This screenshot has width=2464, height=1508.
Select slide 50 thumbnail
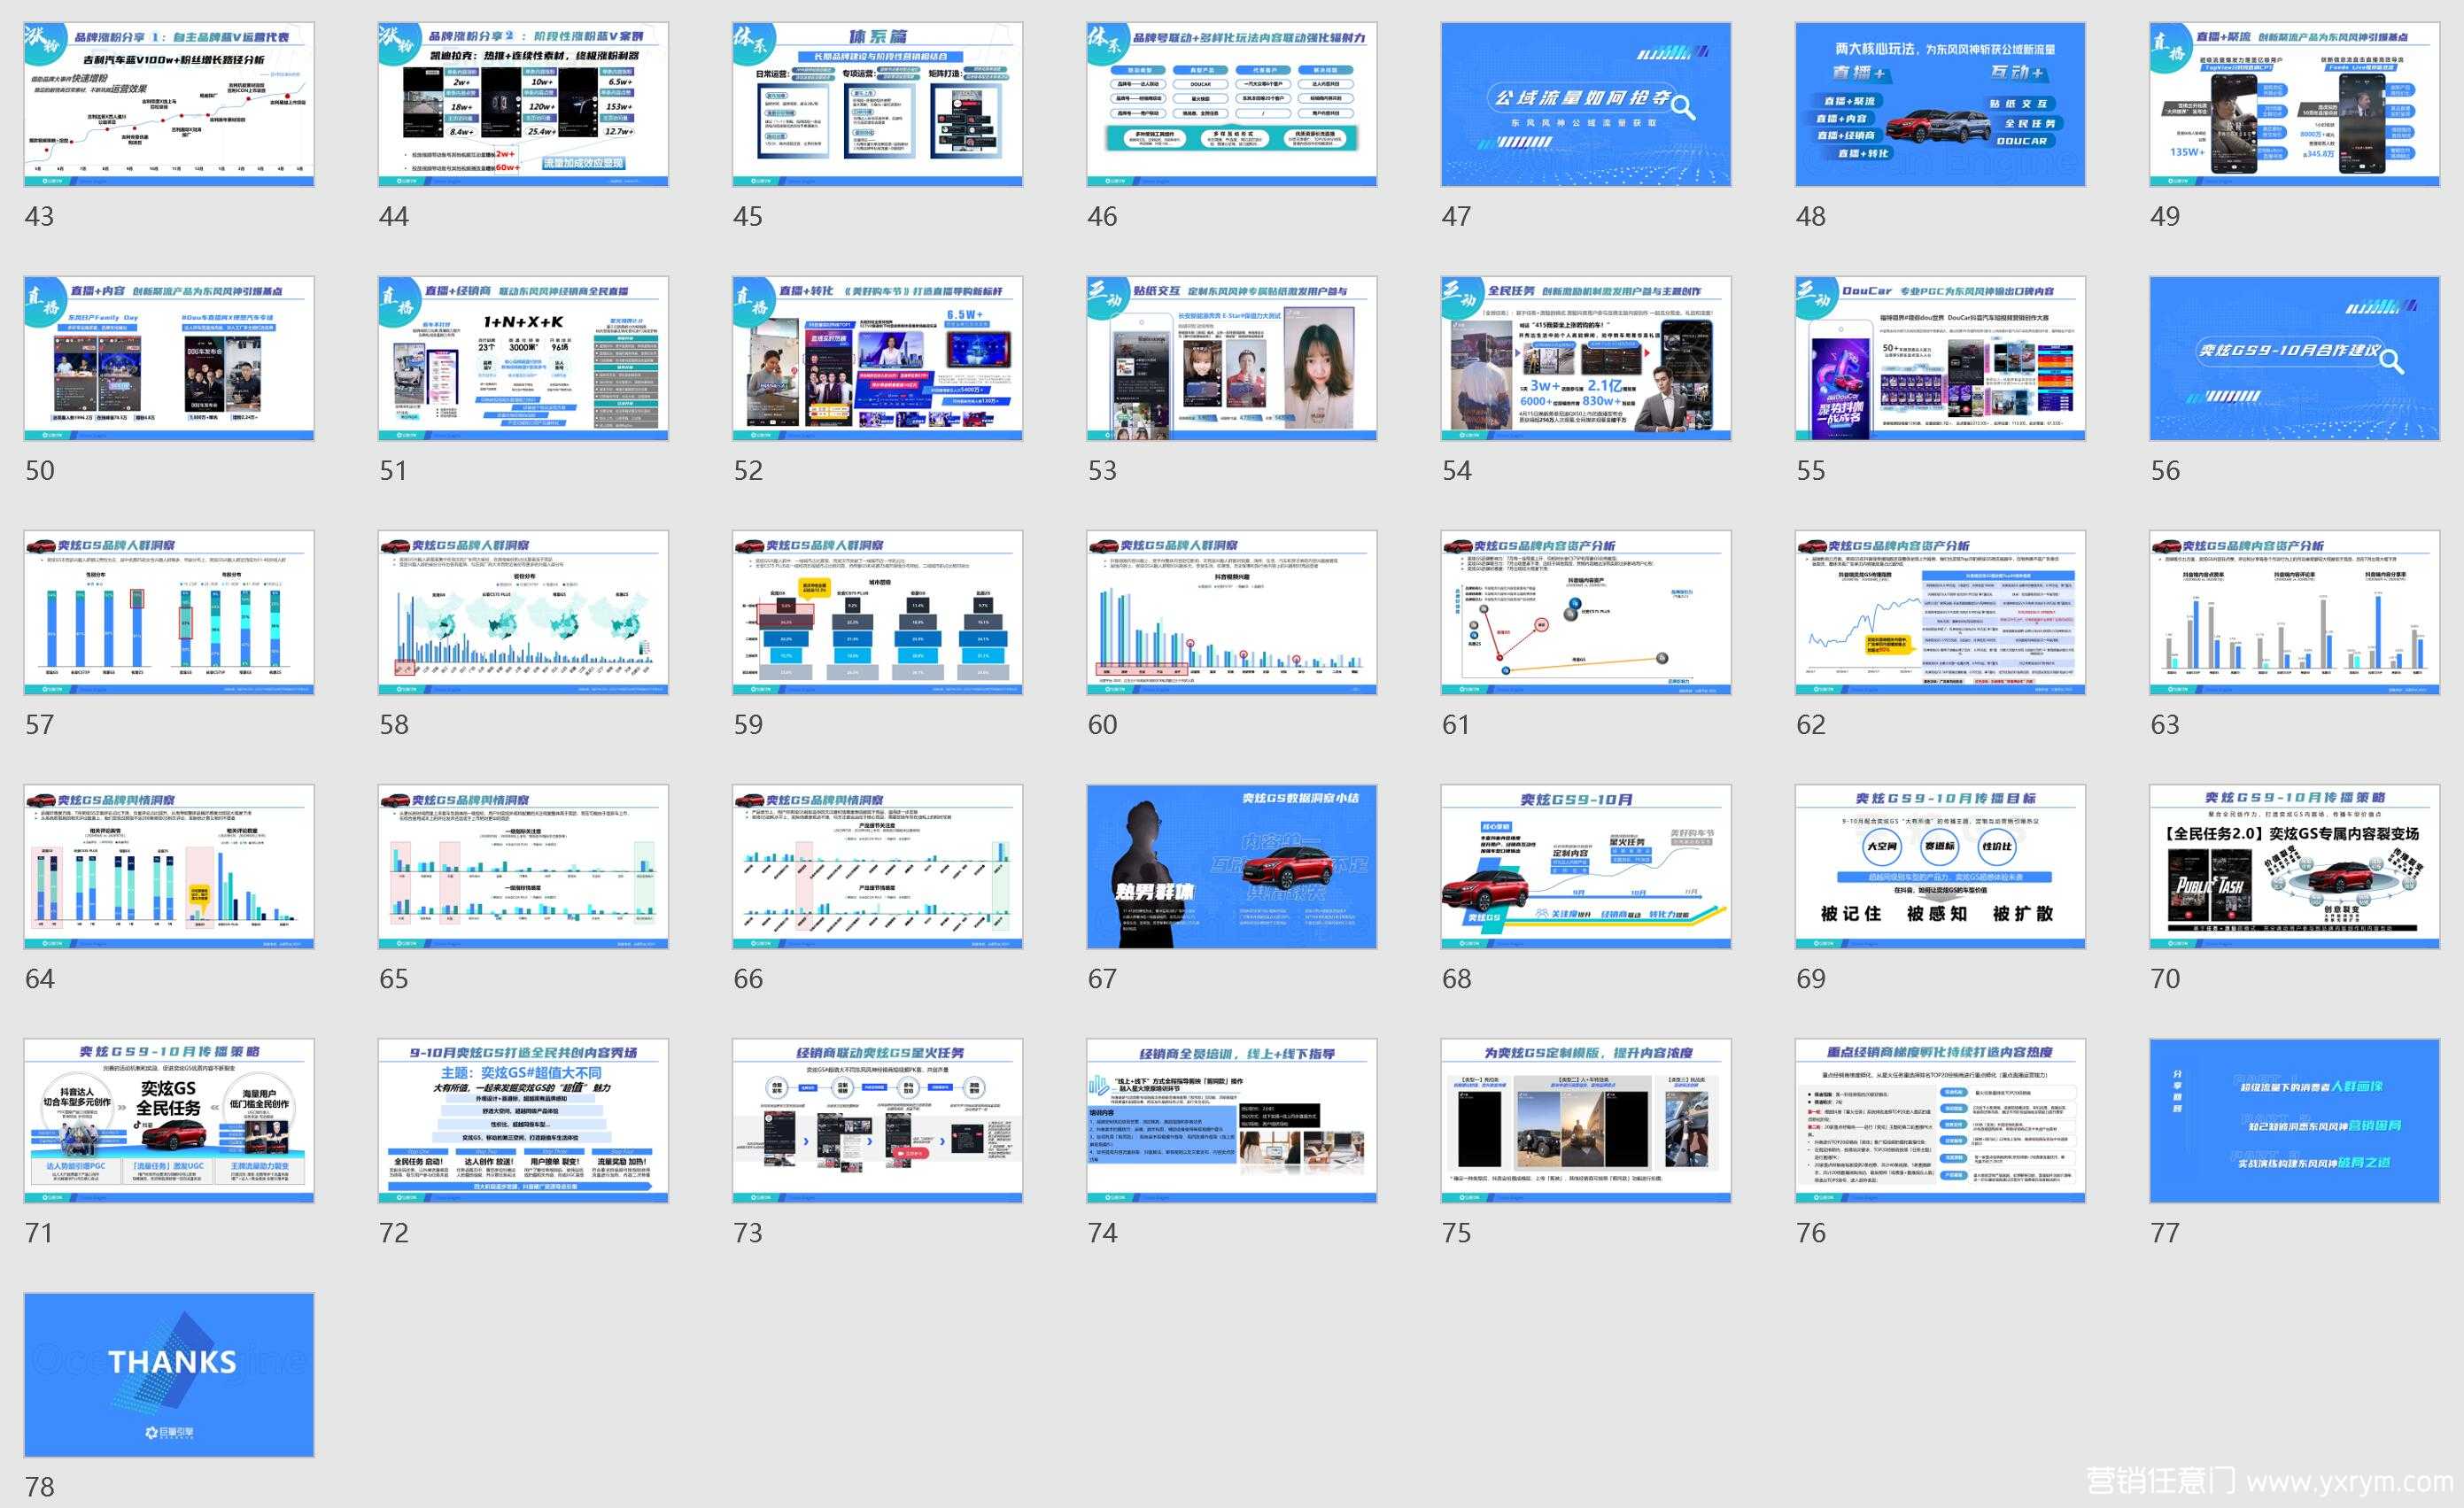[x=169, y=358]
